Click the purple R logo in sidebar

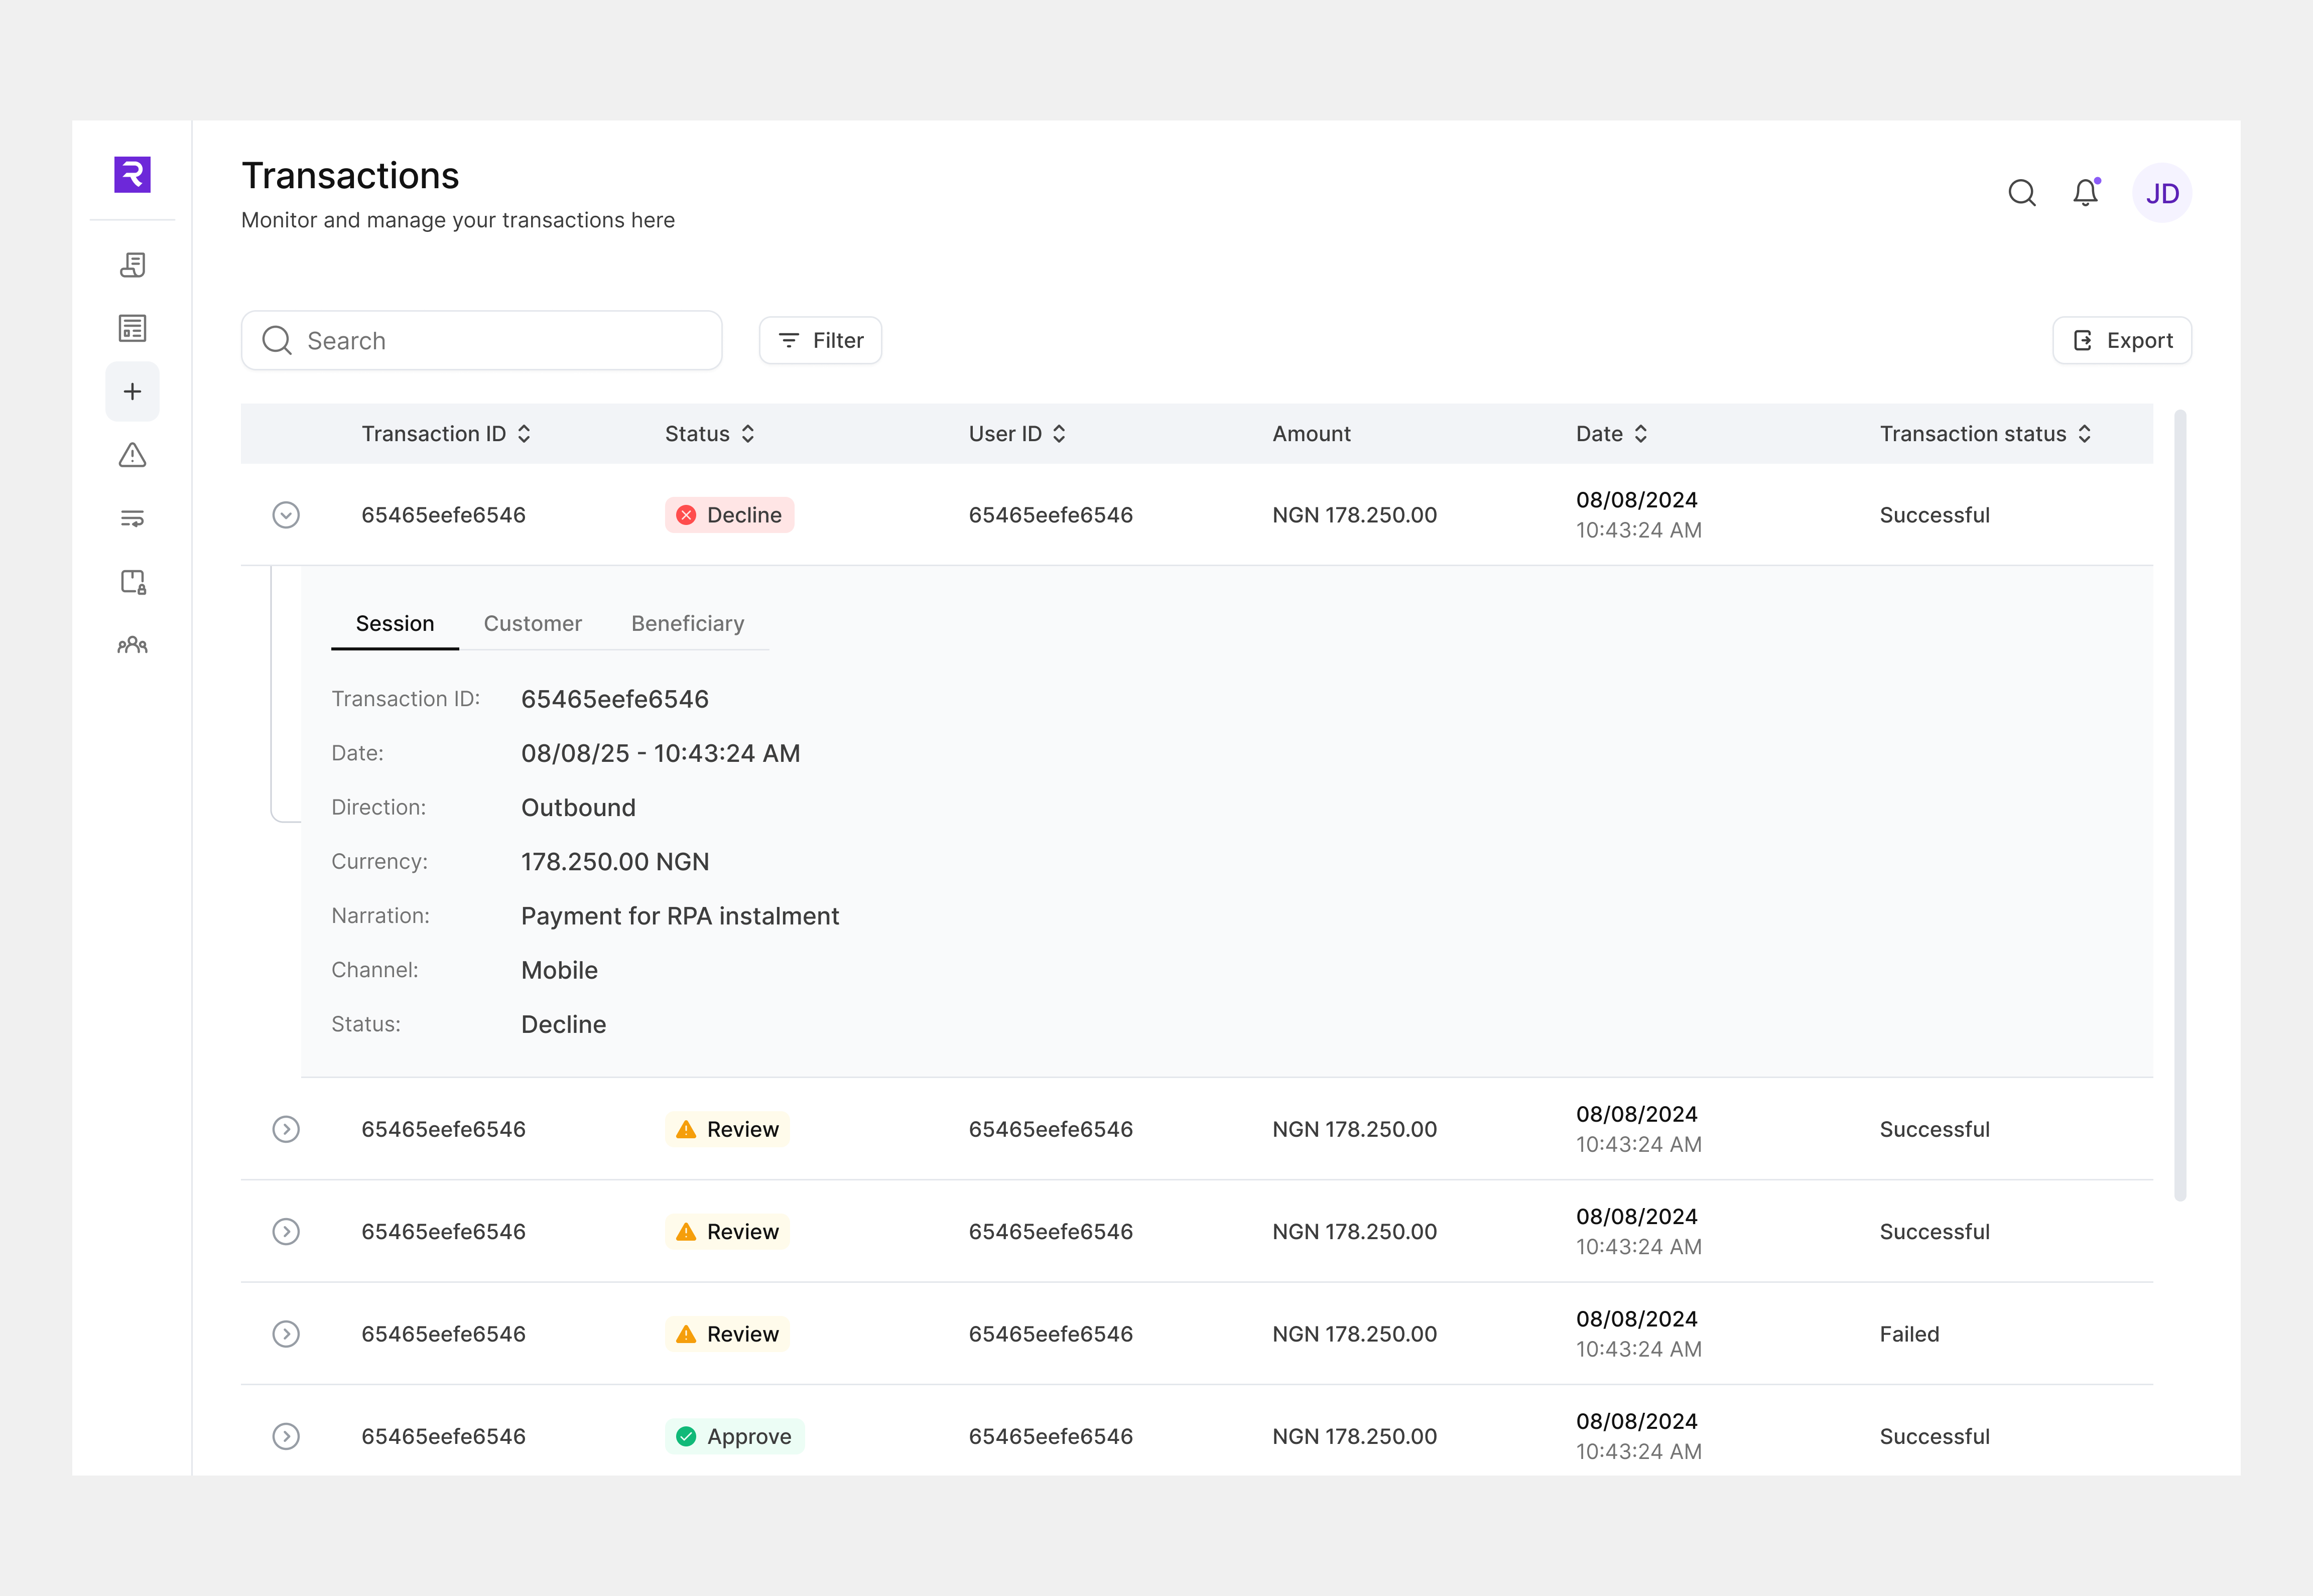[x=132, y=175]
